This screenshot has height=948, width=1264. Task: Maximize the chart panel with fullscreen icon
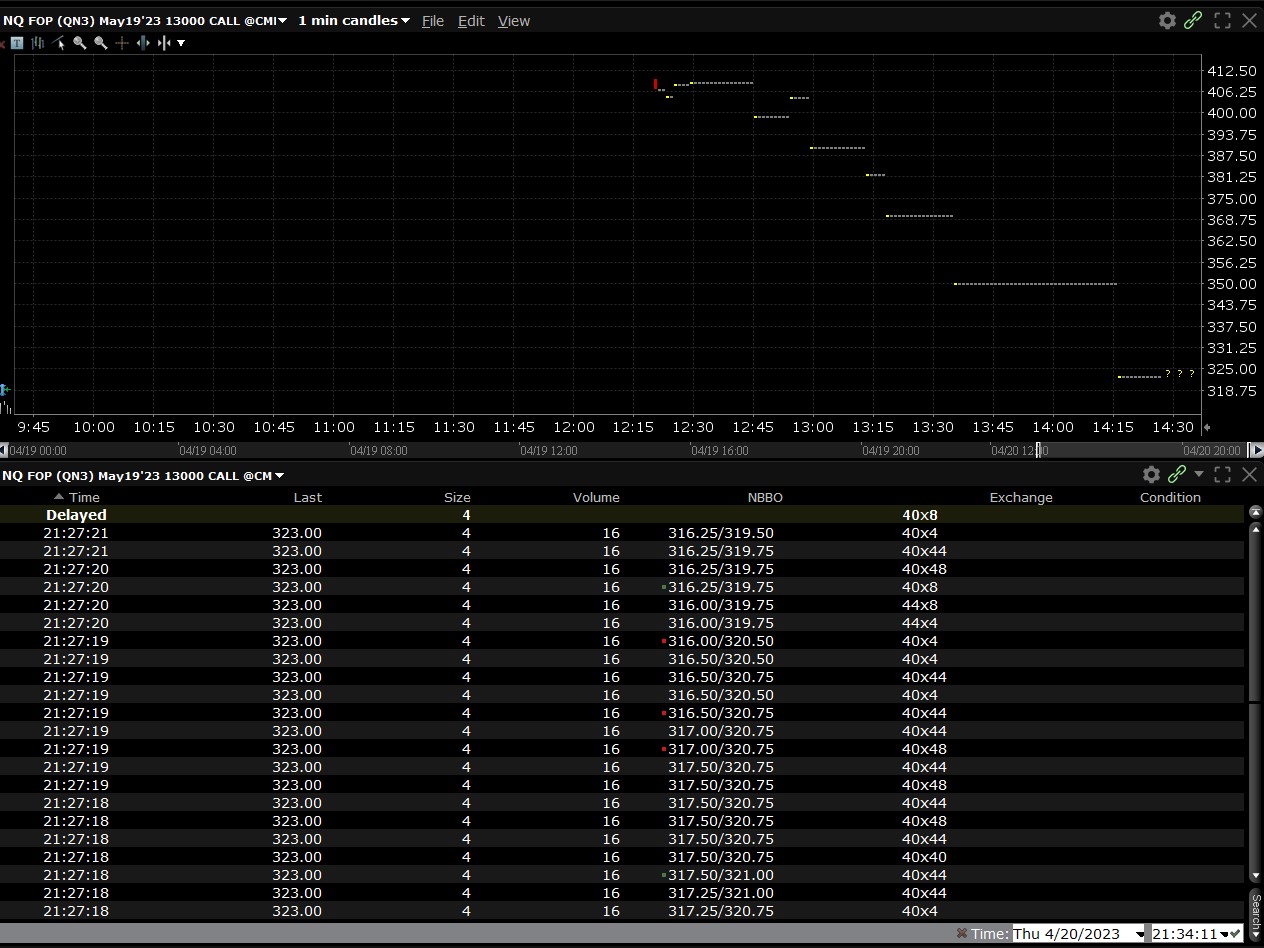click(x=1222, y=20)
